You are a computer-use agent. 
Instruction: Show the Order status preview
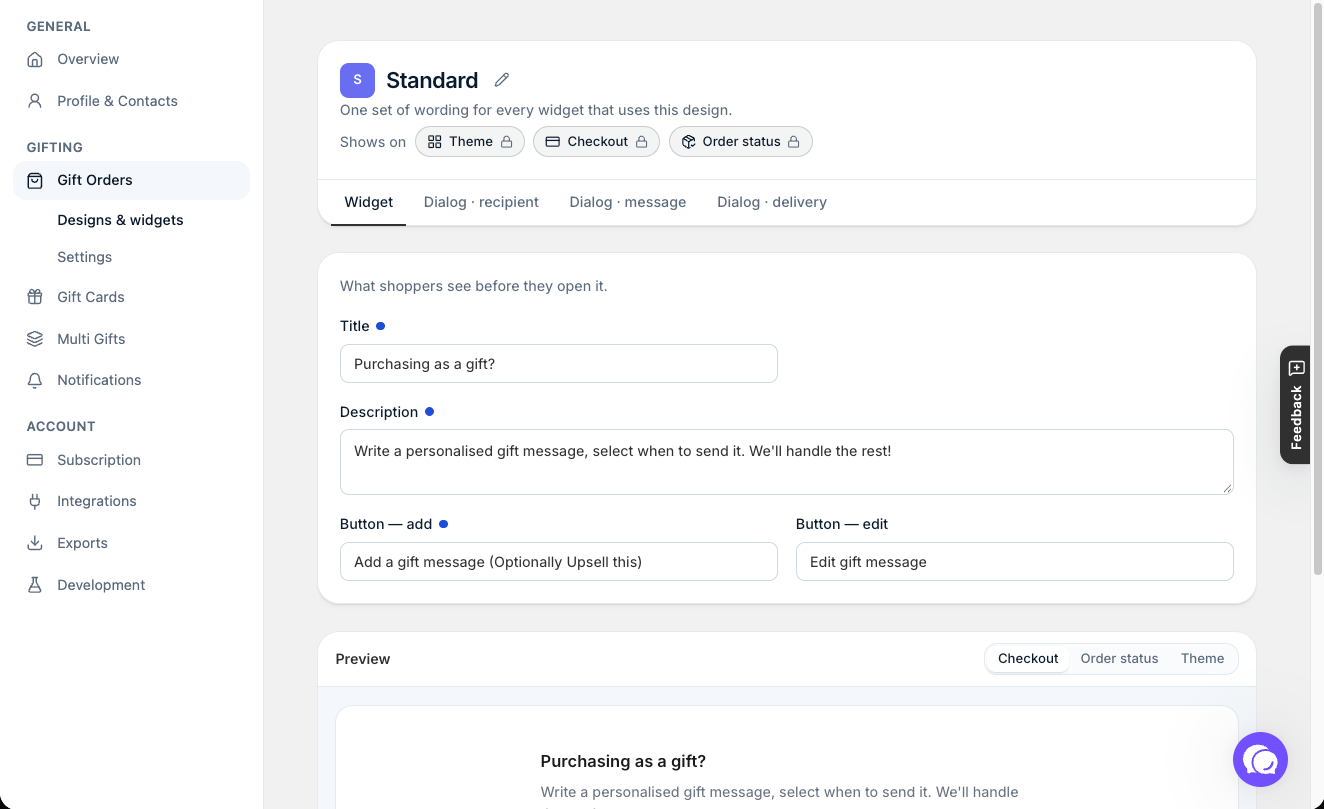click(1119, 659)
